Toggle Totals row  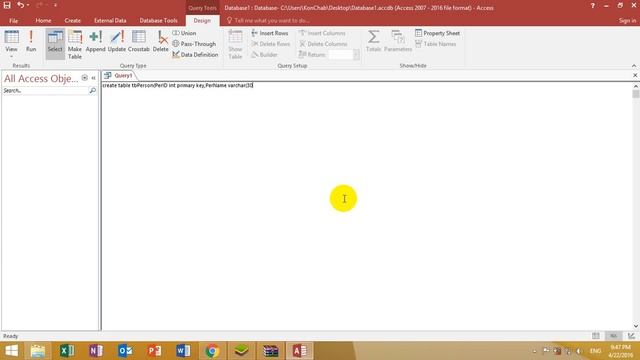[373, 41]
